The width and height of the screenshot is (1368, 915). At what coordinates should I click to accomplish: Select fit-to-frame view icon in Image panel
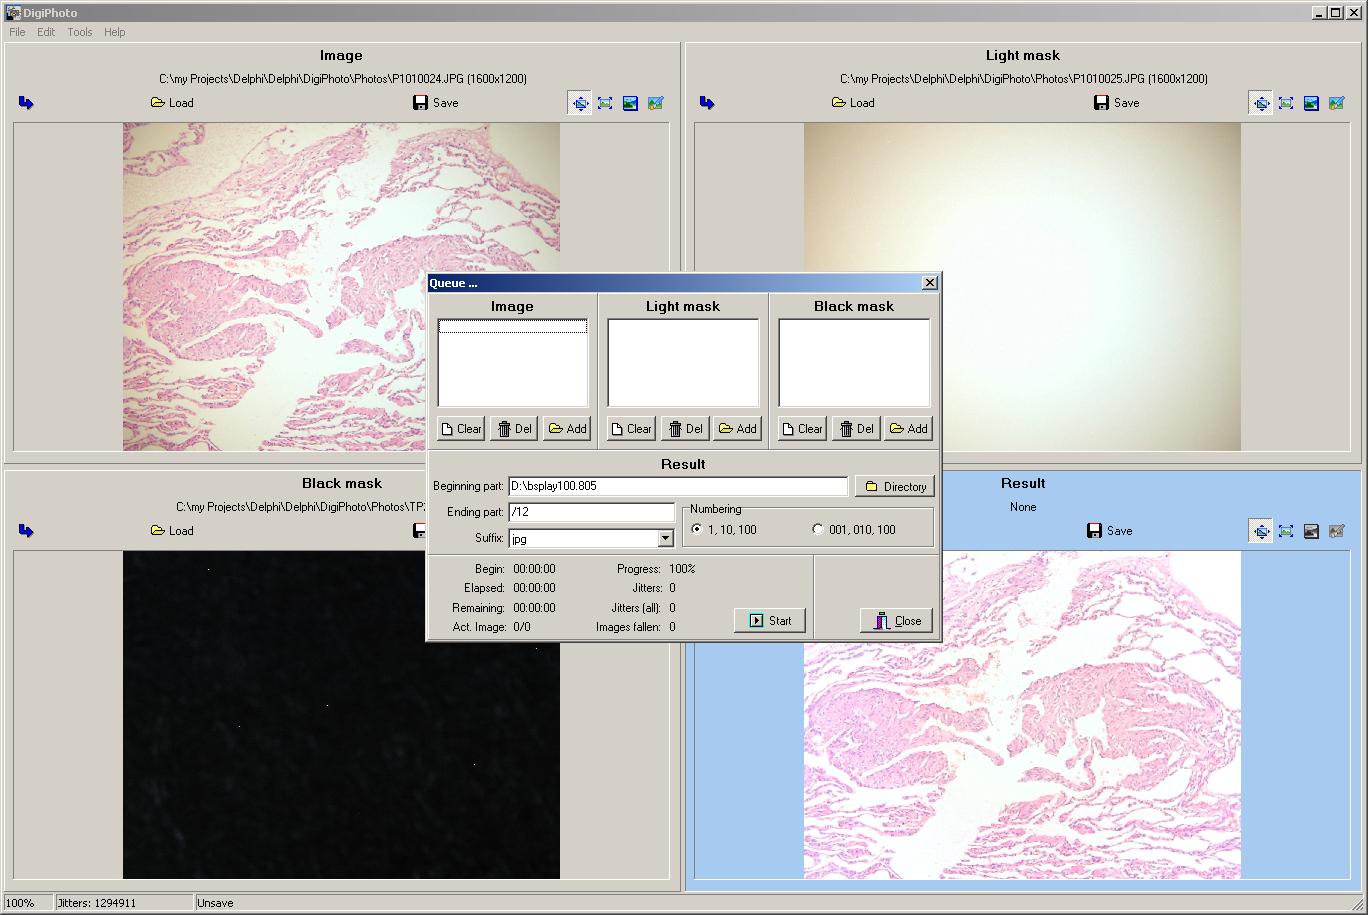tap(605, 103)
